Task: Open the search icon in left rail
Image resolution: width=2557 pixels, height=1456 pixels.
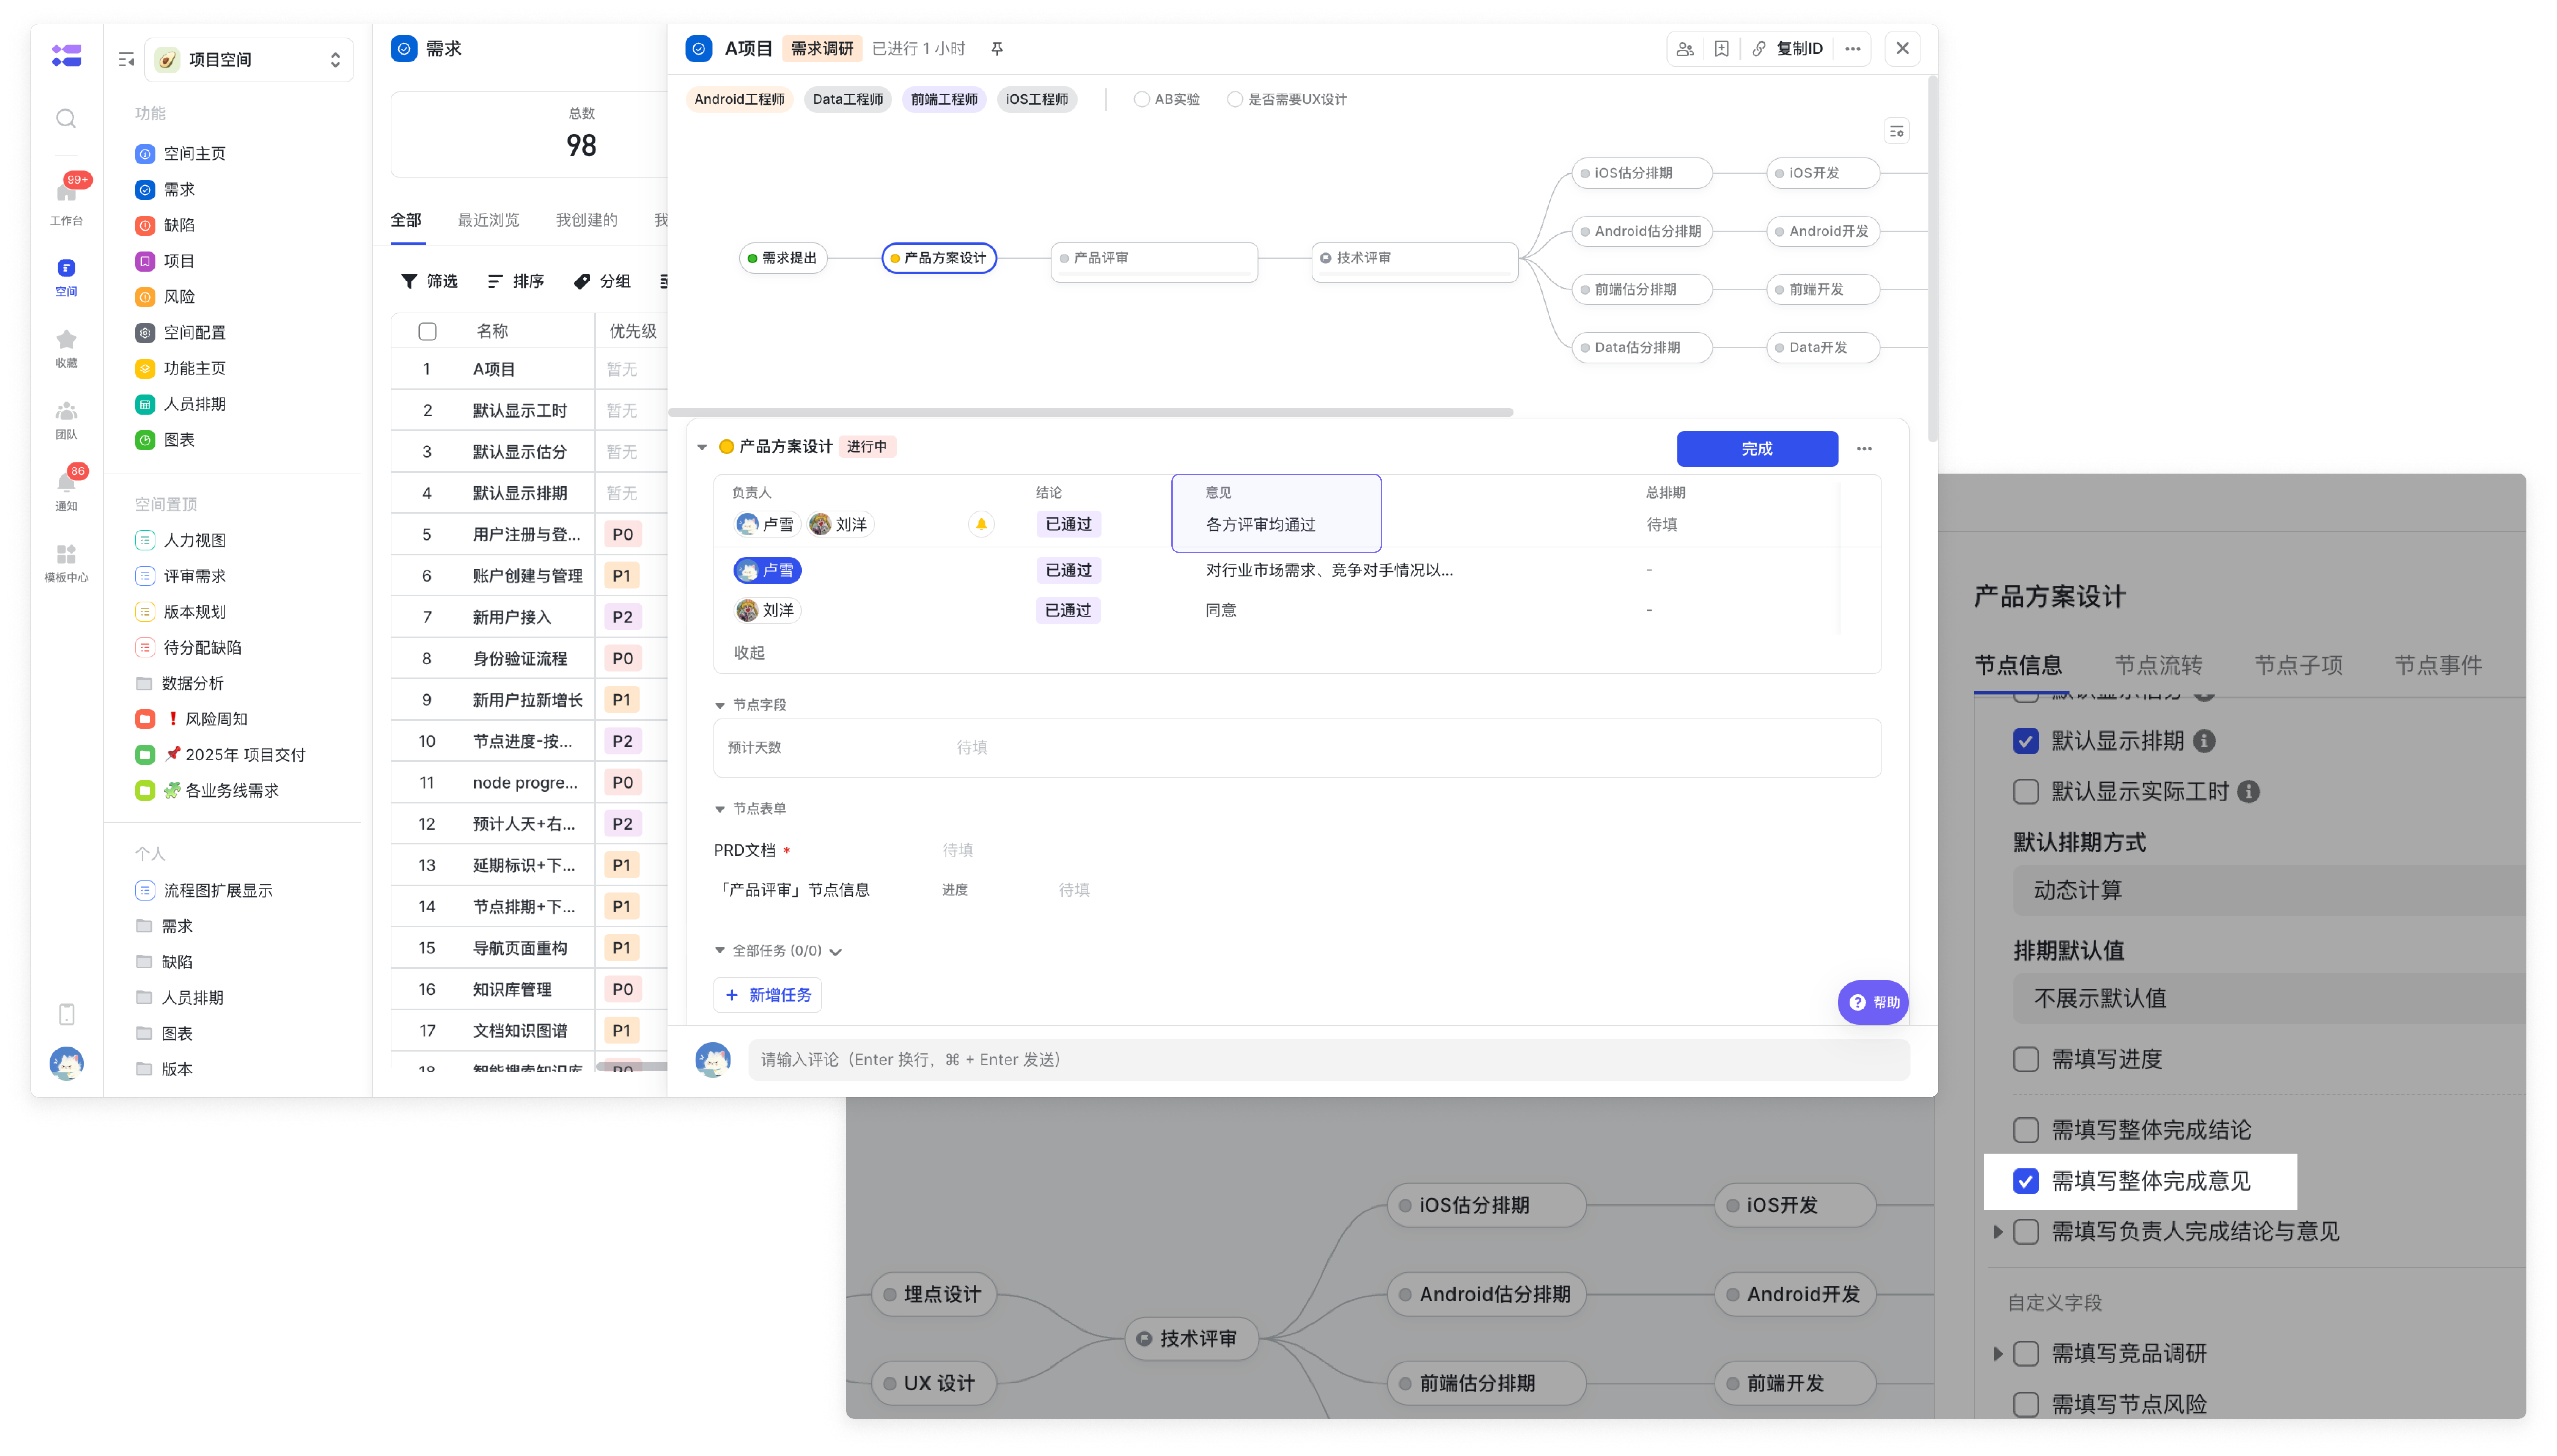Action: [x=66, y=119]
